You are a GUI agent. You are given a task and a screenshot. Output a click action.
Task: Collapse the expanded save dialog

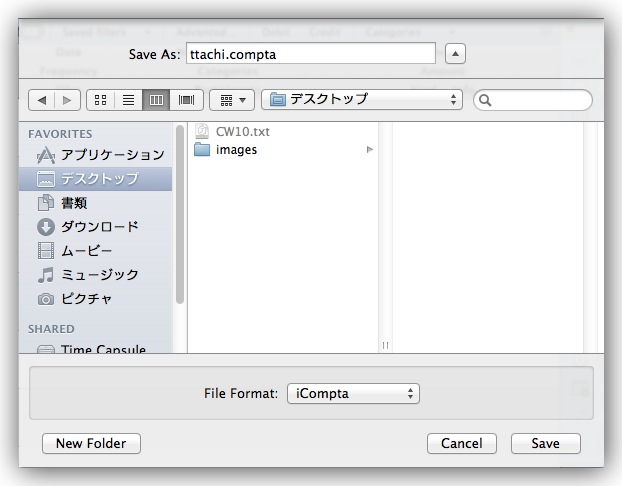(455, 54)
